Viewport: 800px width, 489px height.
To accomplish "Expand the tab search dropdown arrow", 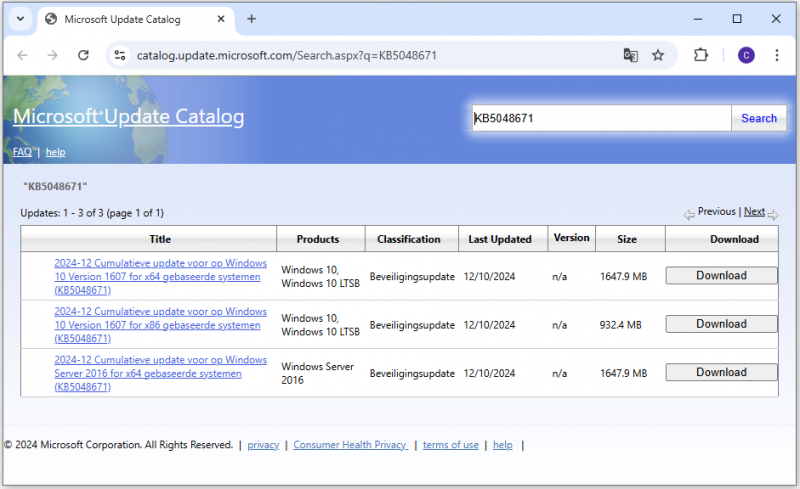I will [x=20, y=19].
